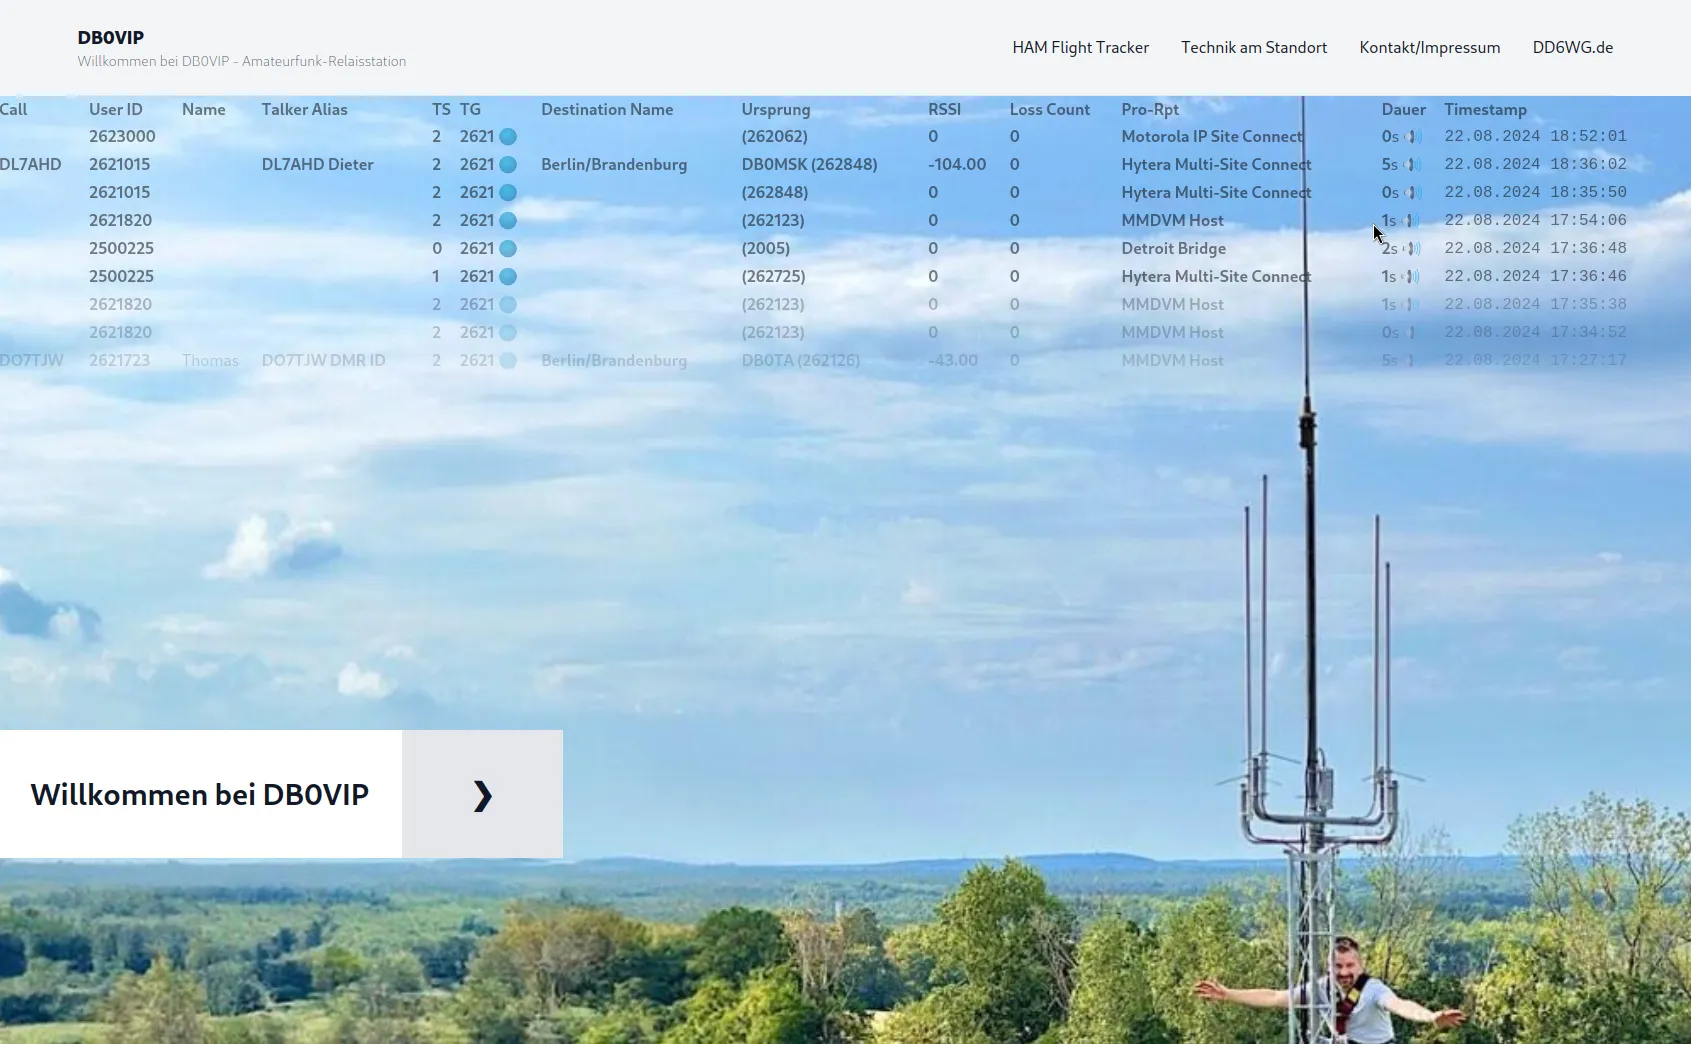Image resolution: width=1691 pixels, height=1044 pixels.
Task: Click the DL7AHD callsign cell
Action: (x=30, y=165)
